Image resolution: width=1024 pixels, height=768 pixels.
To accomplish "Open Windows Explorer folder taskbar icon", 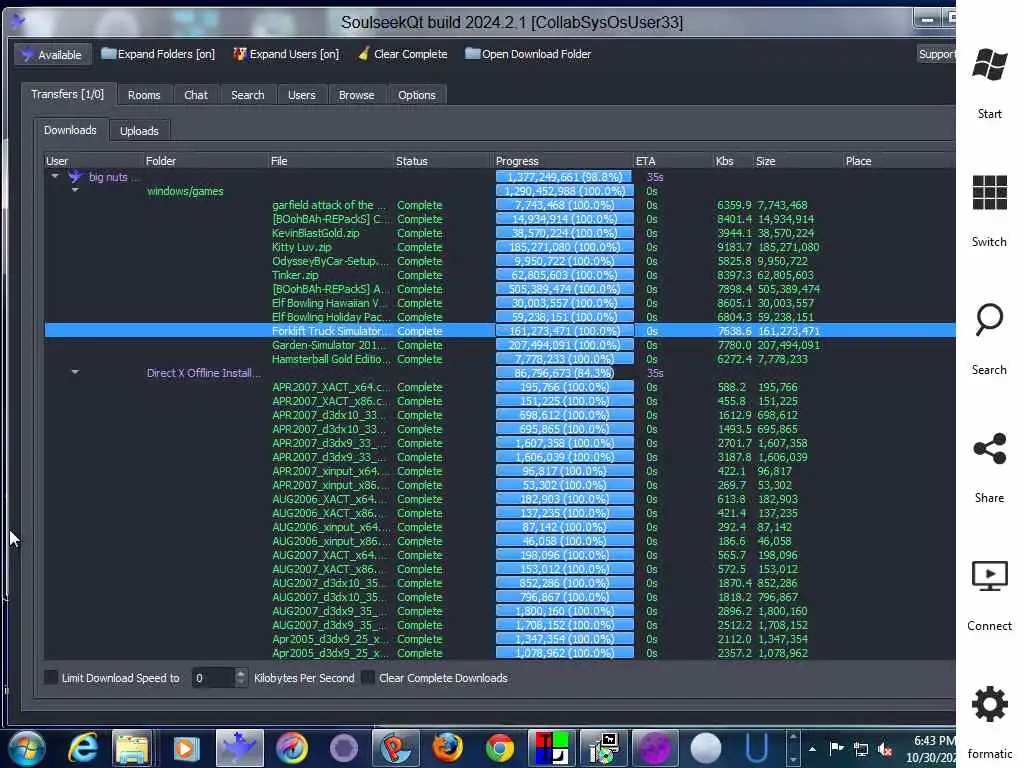I will [x=133, y=748].
